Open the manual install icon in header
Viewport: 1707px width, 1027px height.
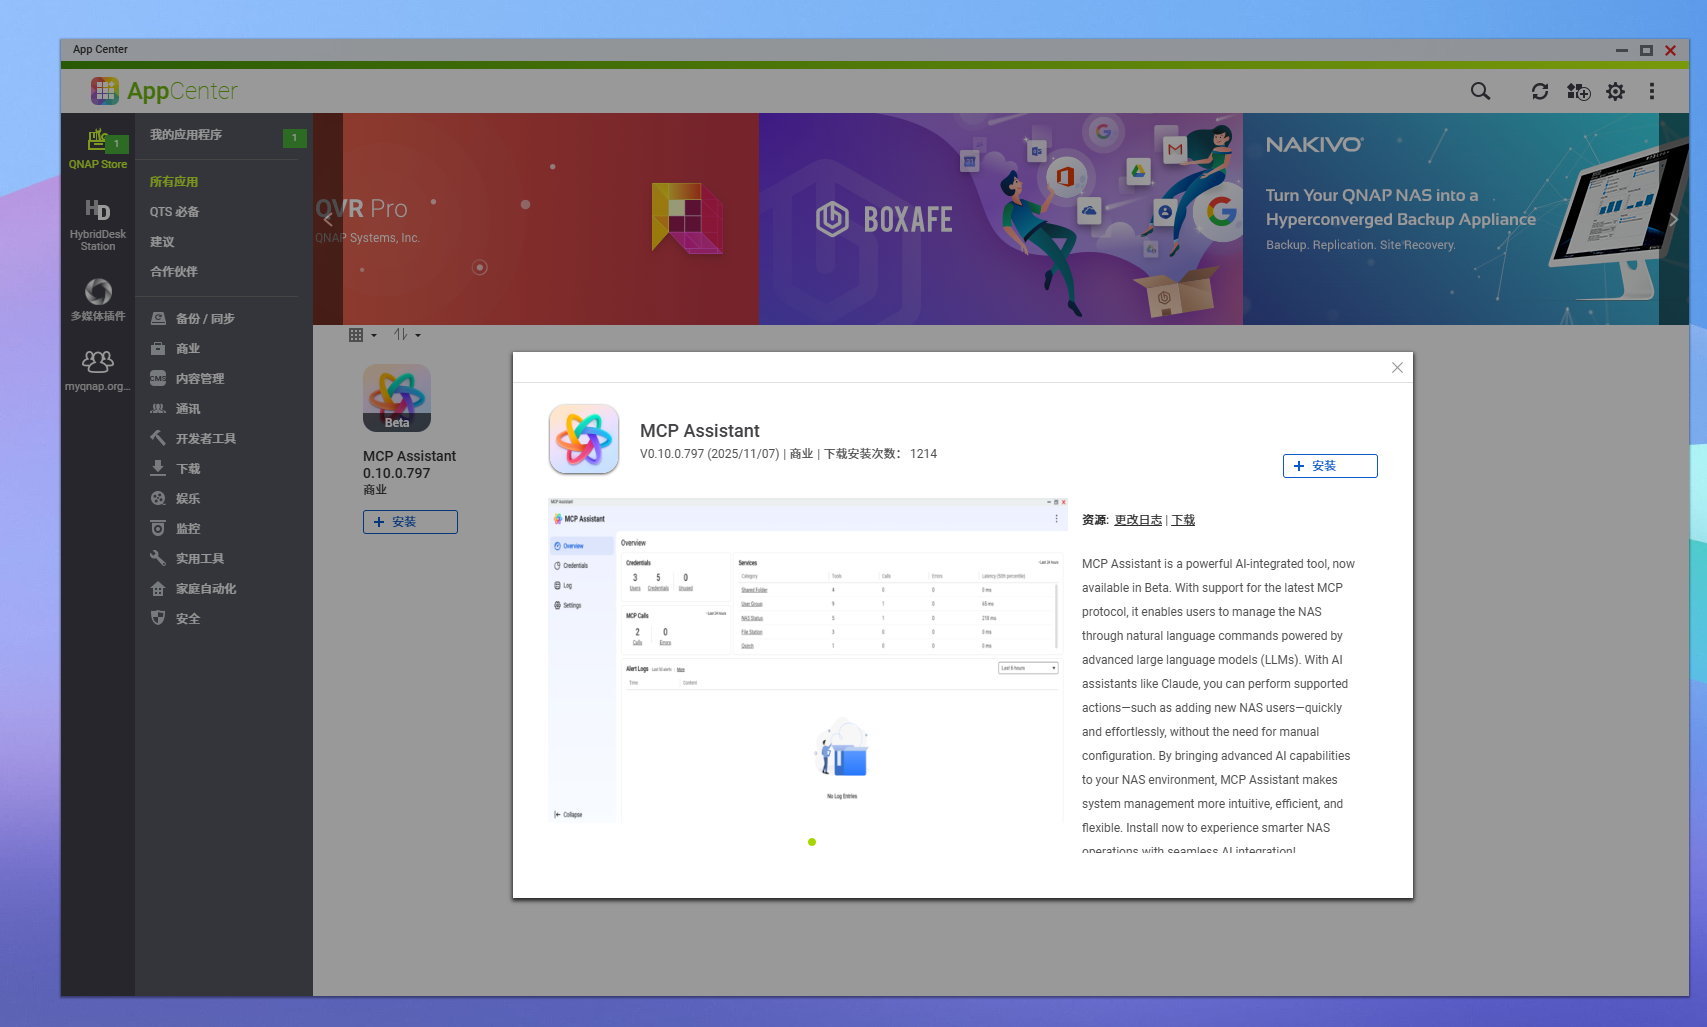pos(1578,91)
